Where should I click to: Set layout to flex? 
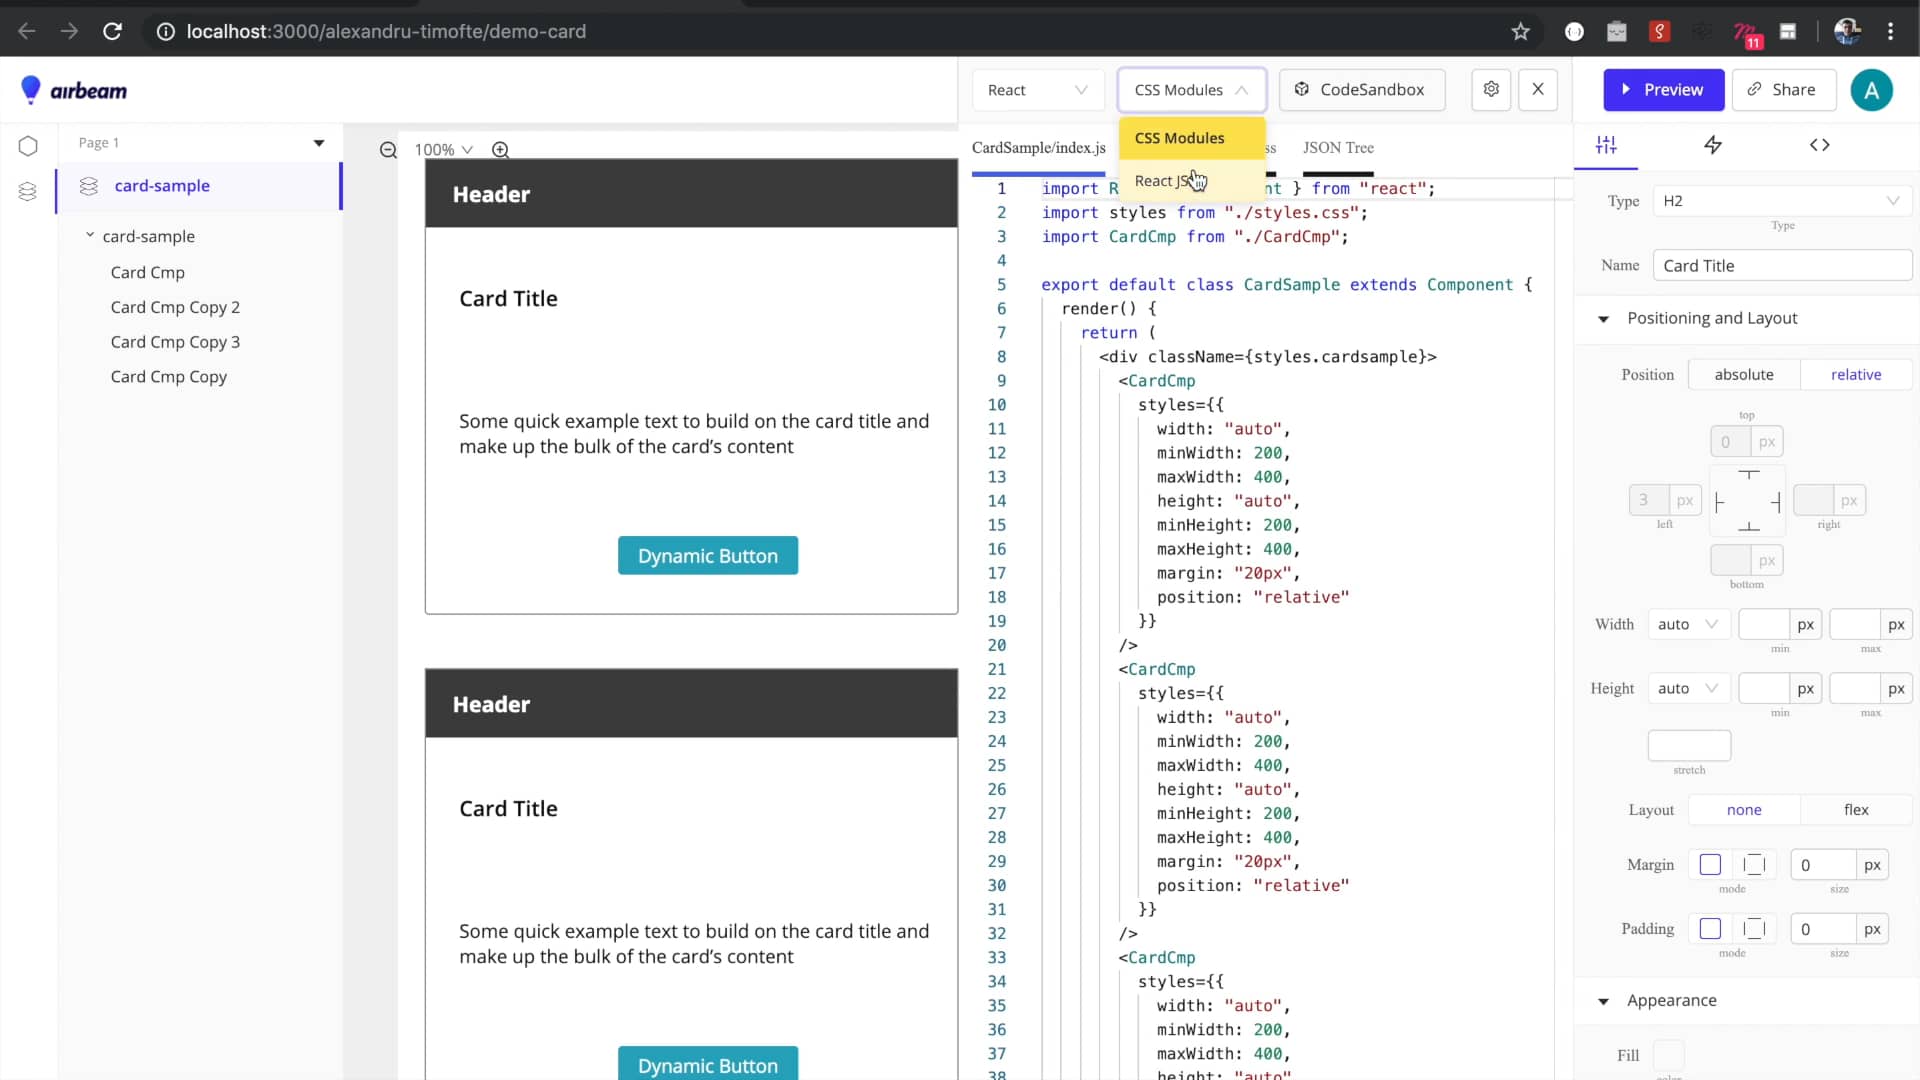(x=1856, y=810)
